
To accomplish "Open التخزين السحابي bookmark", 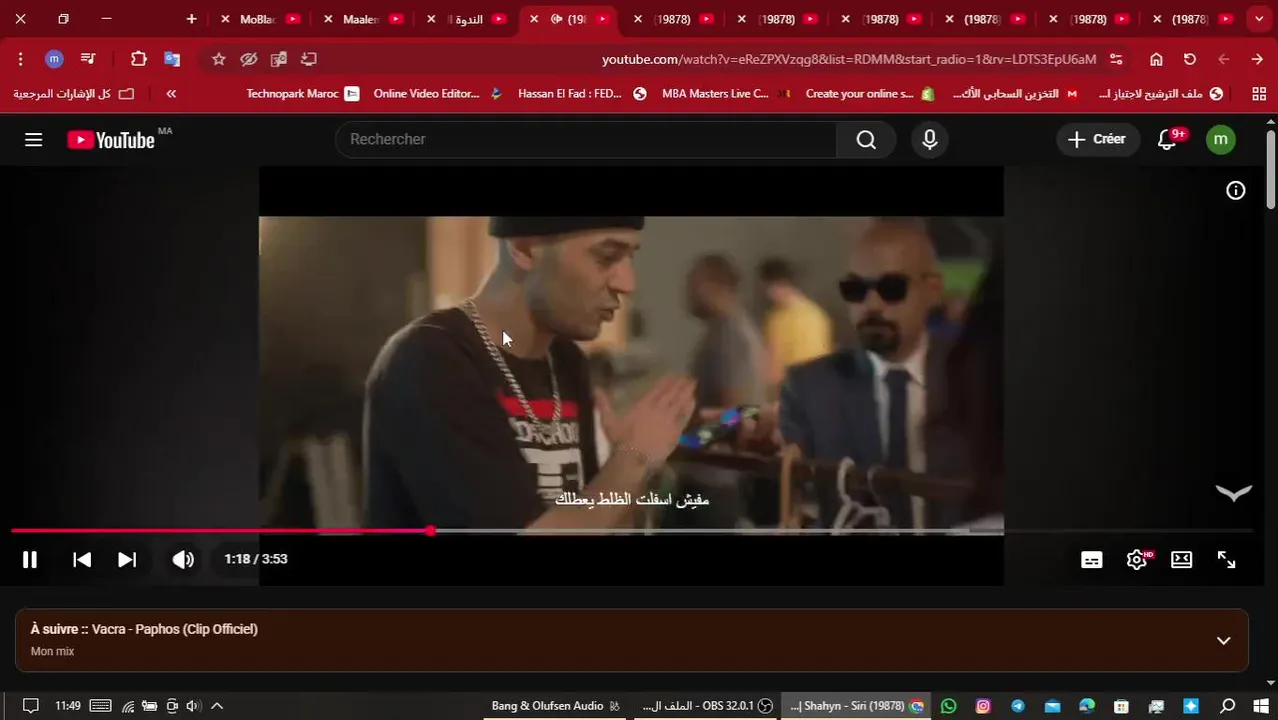I will click(1015, 94).
